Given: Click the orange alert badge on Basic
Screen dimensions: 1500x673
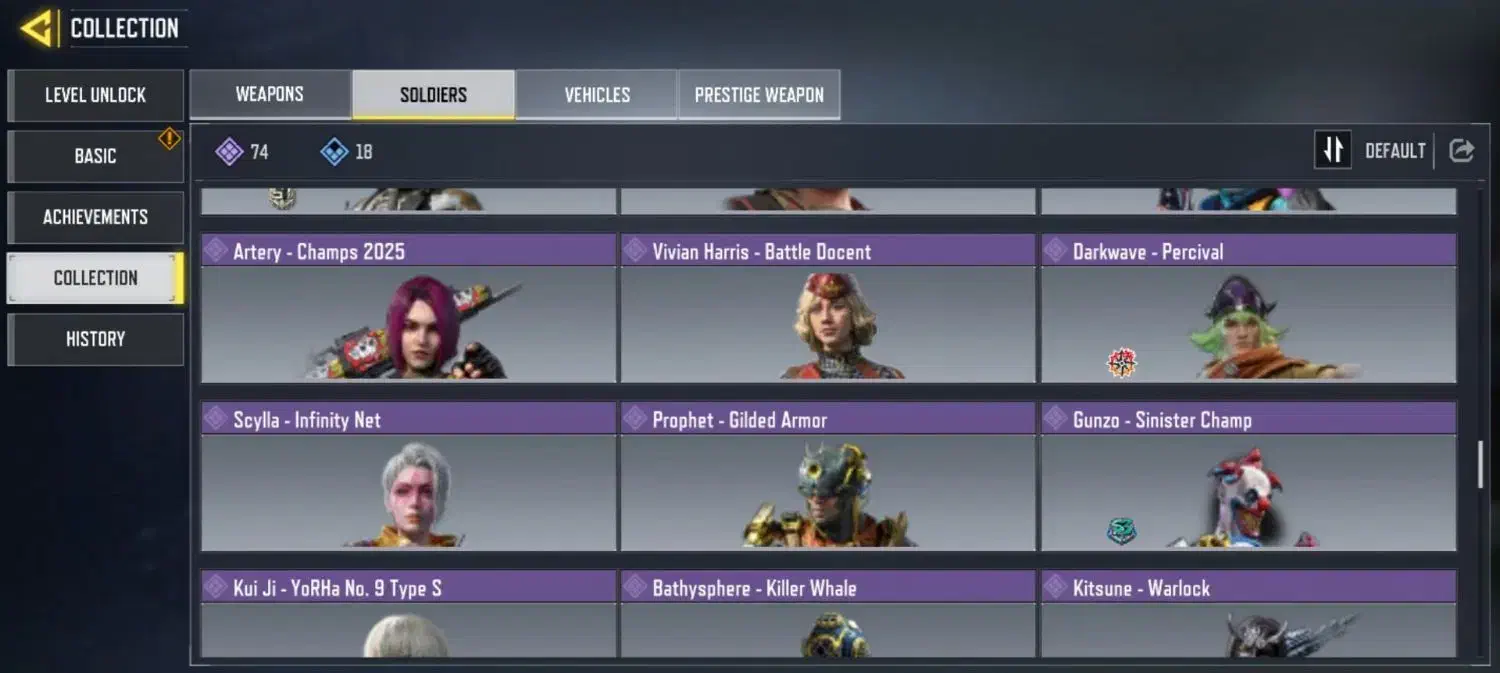Looking at the screenshot, I should 170,138.
